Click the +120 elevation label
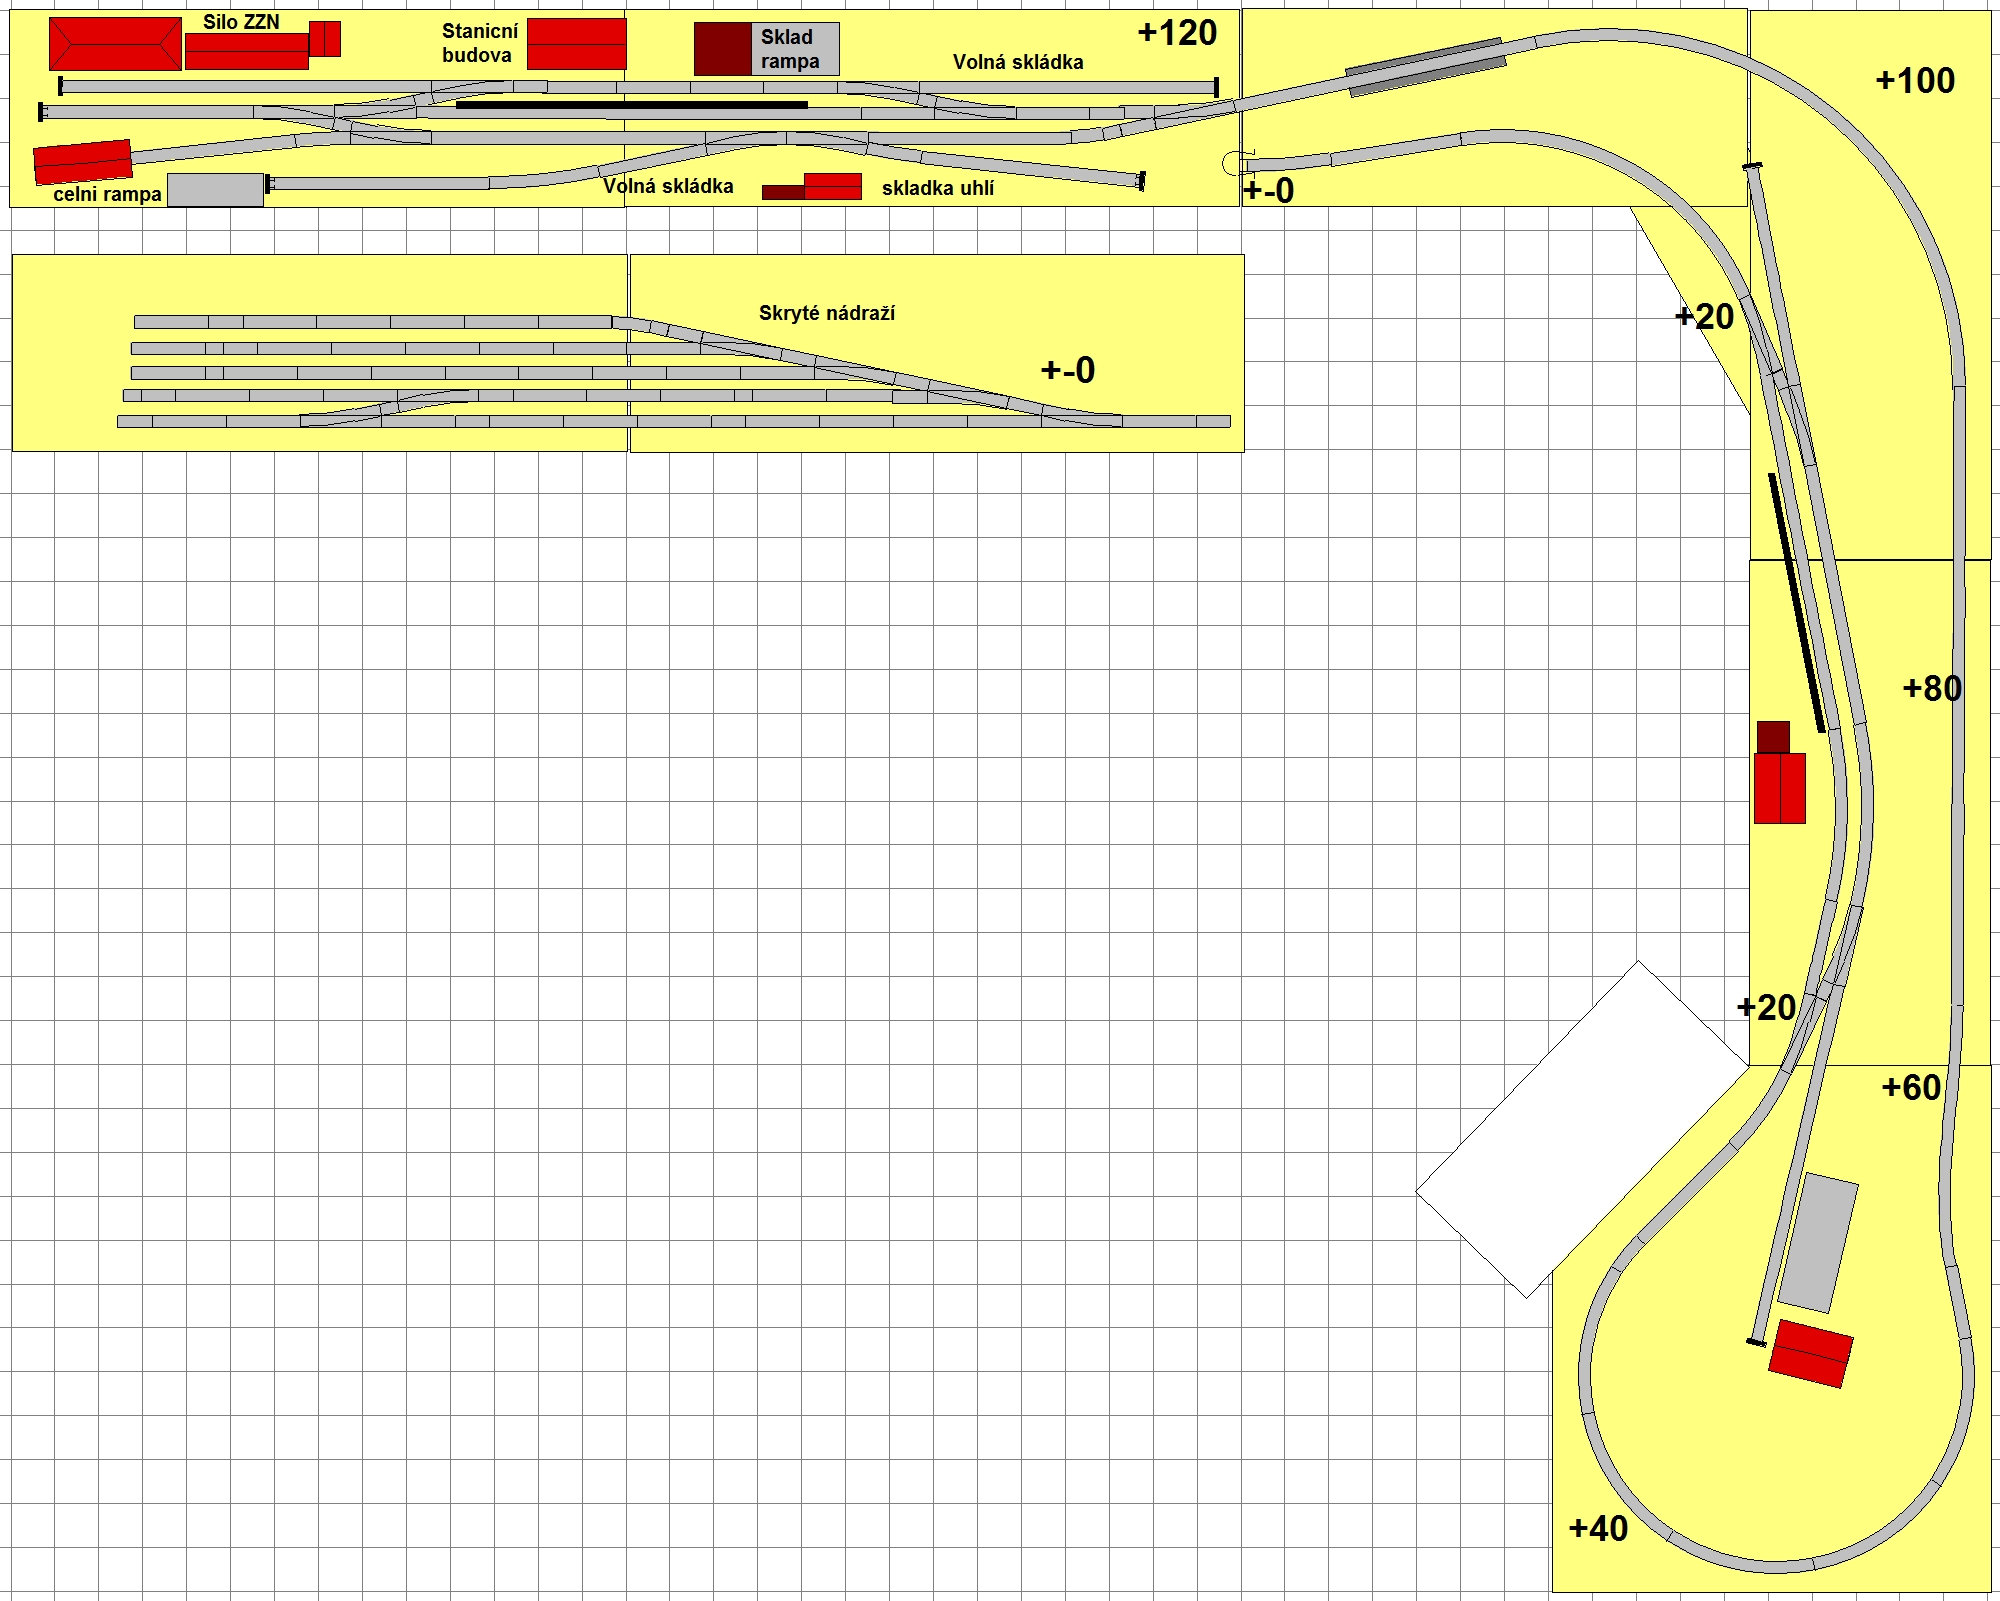 point(1177,33)
